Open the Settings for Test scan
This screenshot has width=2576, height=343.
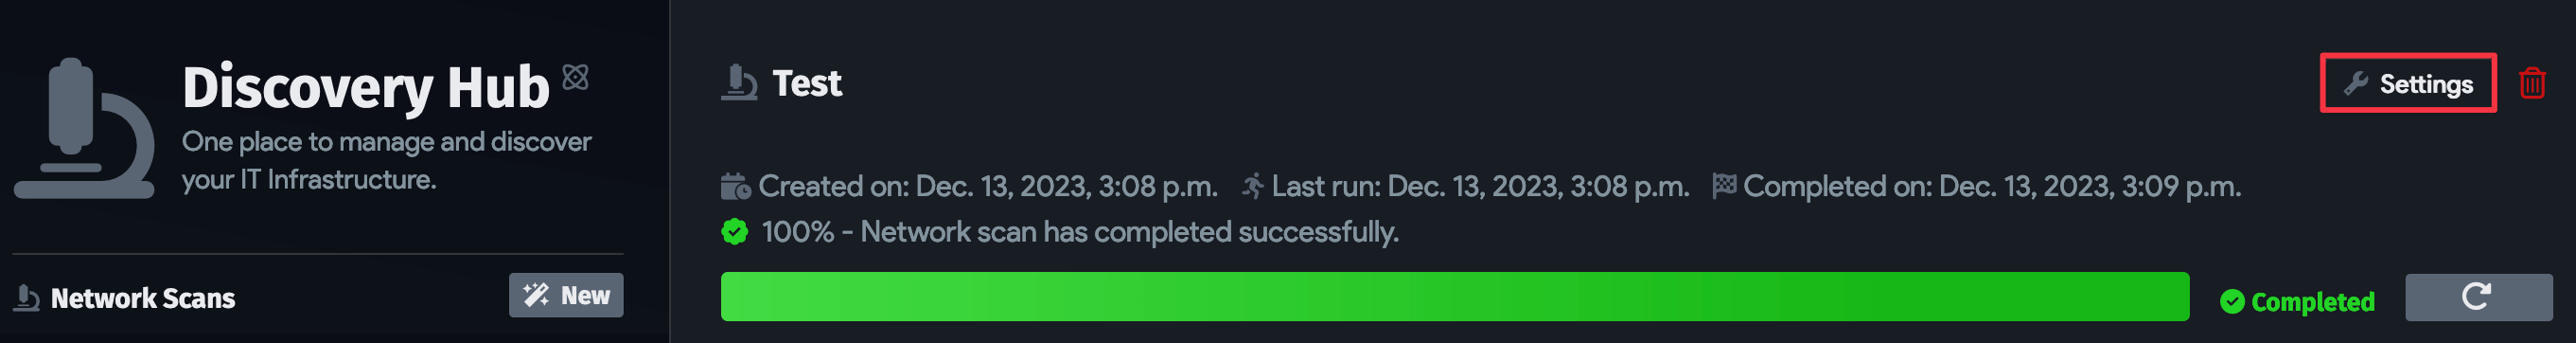[x=2408, y=83]
